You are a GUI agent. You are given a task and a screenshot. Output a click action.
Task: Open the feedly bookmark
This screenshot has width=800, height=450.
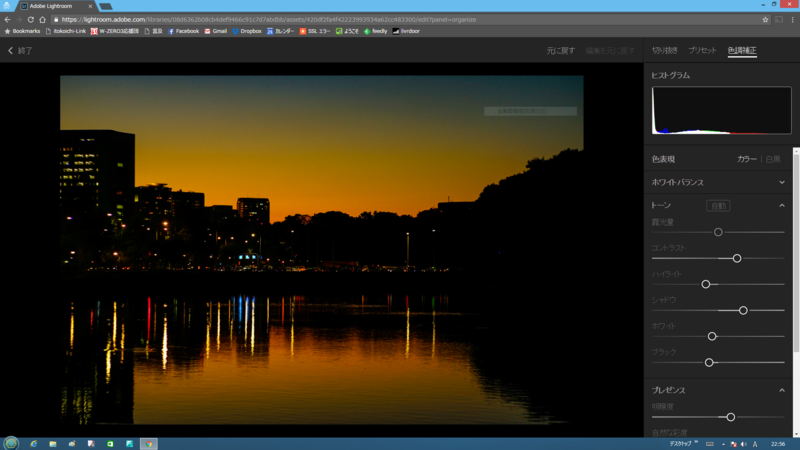click(x=376, y=31)
